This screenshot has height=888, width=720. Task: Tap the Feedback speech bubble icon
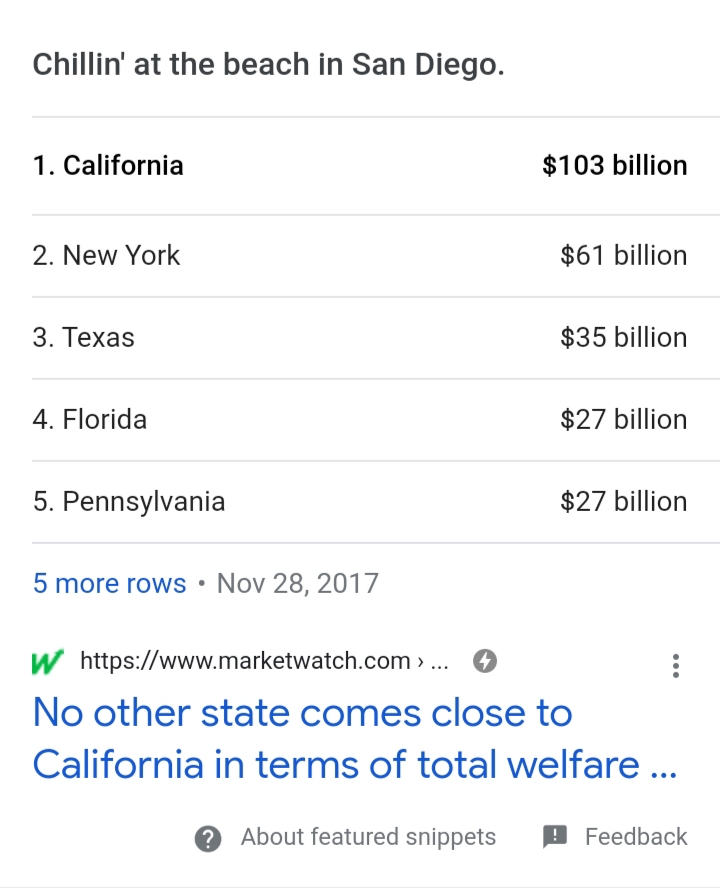[x=555, y=837]
